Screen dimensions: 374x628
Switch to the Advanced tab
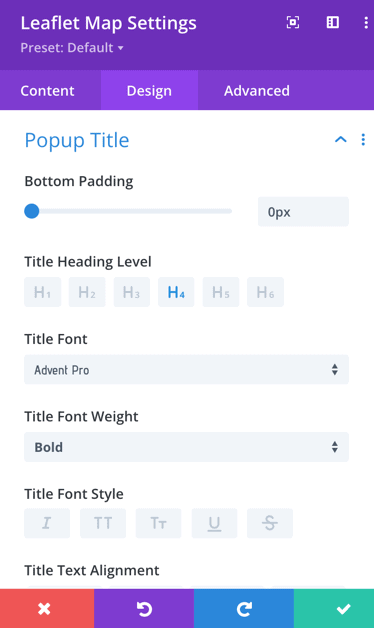(257, 91)
